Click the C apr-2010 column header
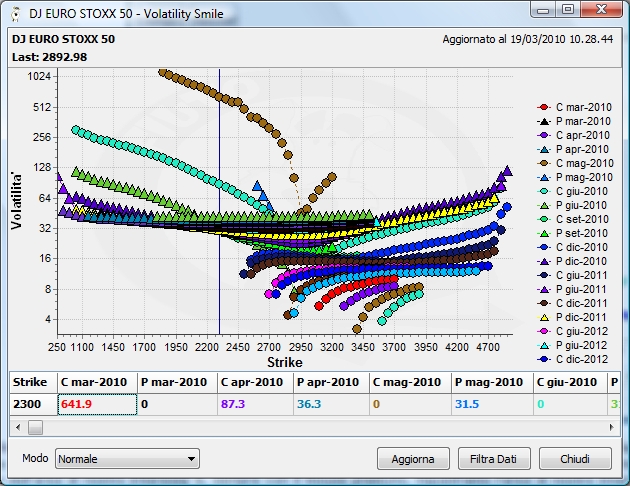The height and width of the screenshot is (486, 630). coord(255,382)
